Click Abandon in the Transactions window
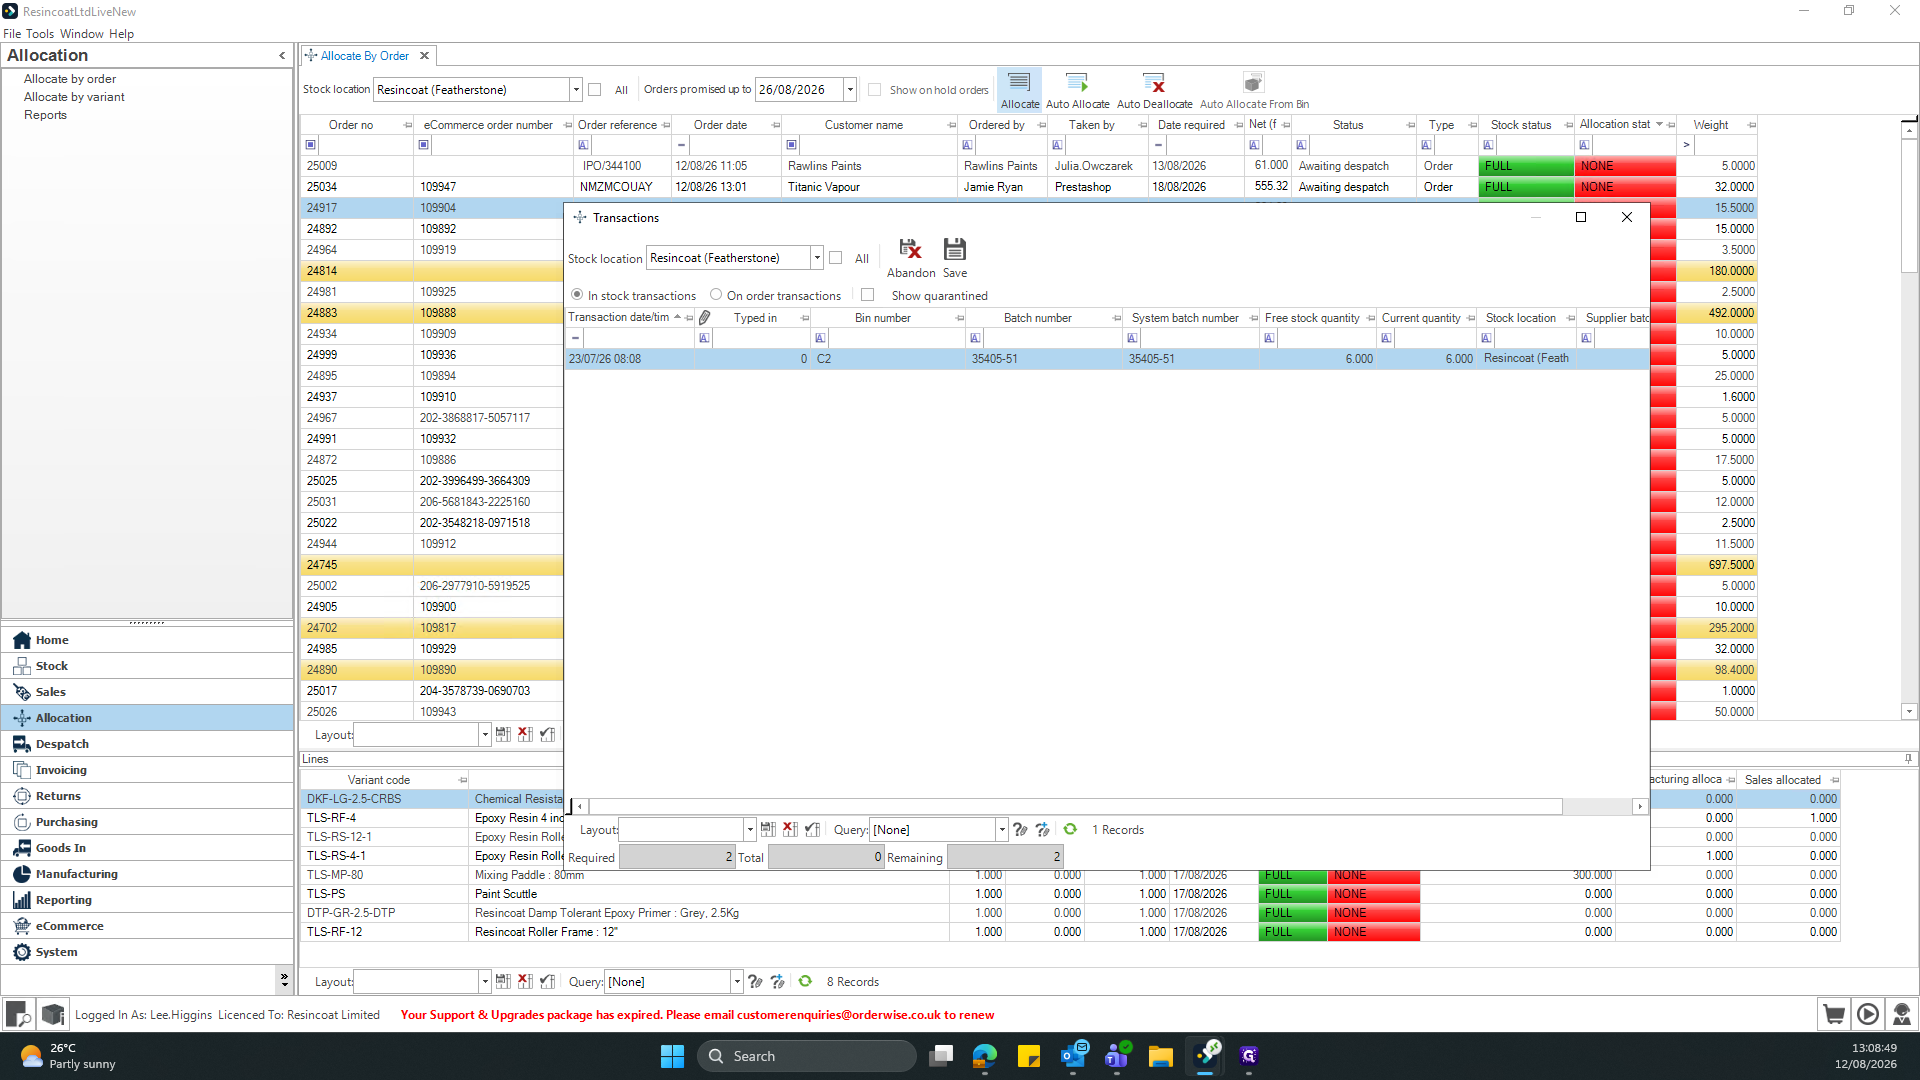Screen dimensions: 1920x1080 (910, 258)
